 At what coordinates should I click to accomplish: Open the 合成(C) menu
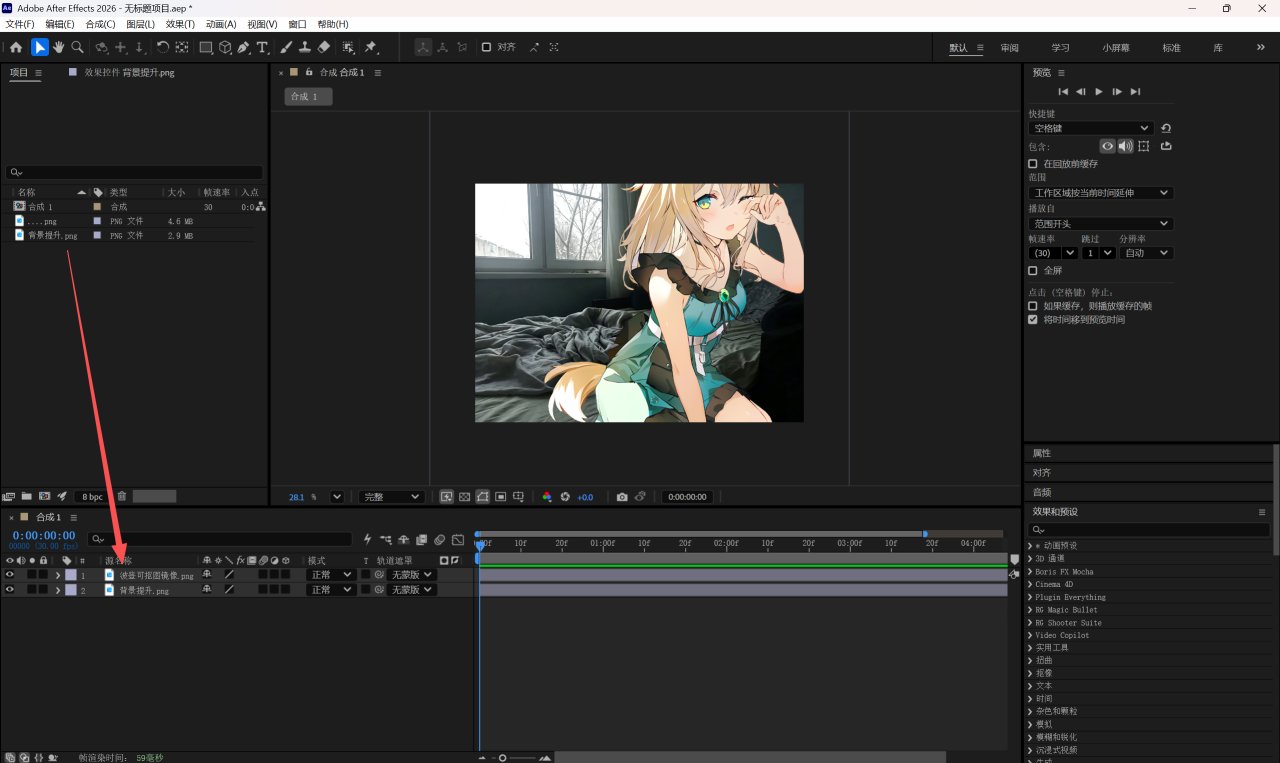click(x=100, y=24)
